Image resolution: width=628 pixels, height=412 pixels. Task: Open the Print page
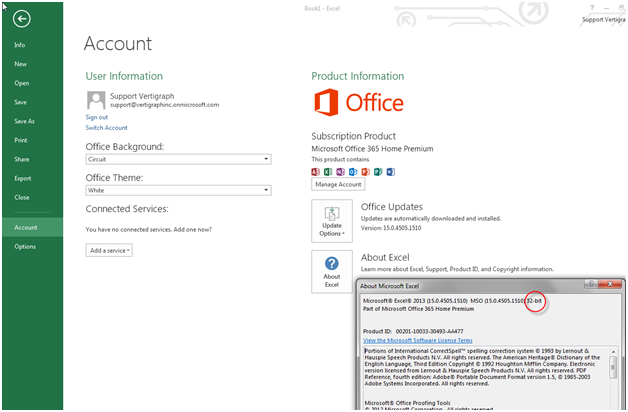pos(21,140)
